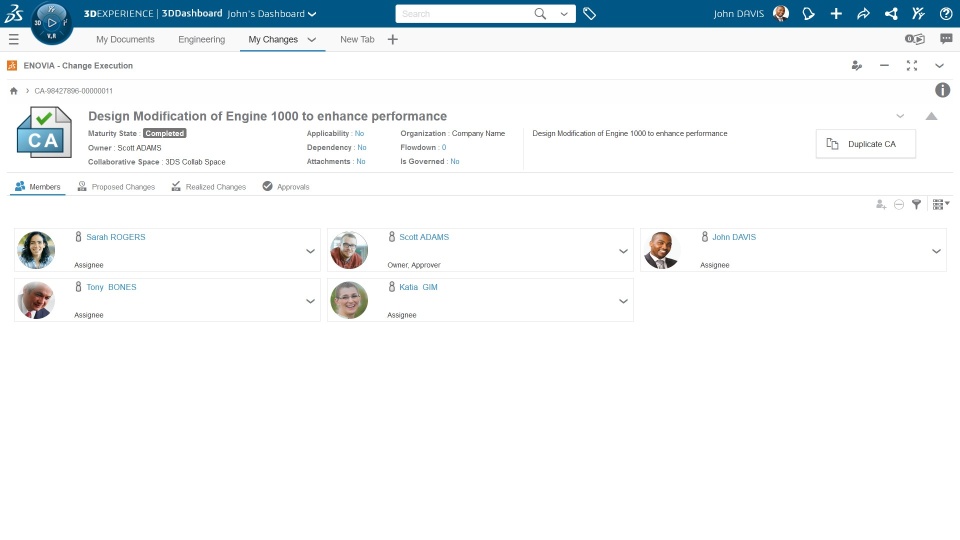The height and width of the screenshot is (540, 960).
Task: Open Sarah ROGERS name link
Action: pyautogui.click(x=116, y=237)
